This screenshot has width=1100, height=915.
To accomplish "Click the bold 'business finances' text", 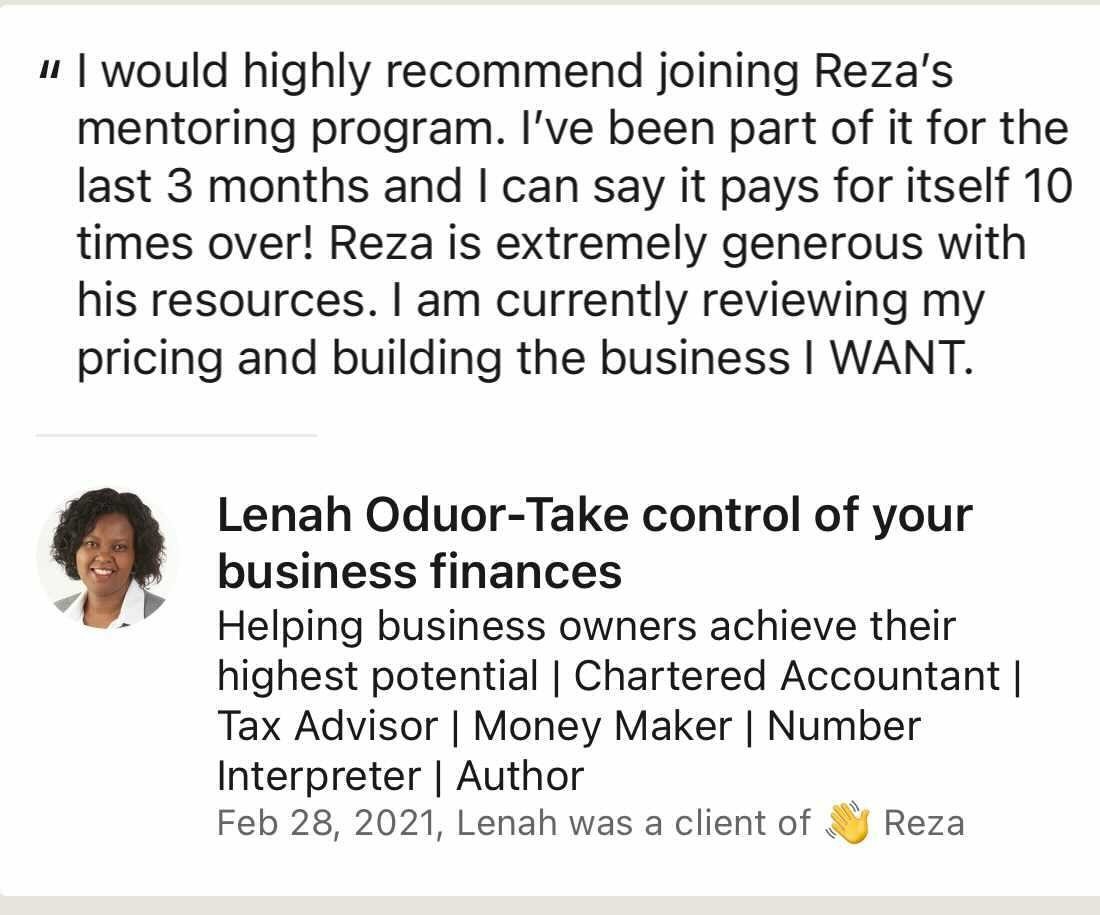I will 419,572.
